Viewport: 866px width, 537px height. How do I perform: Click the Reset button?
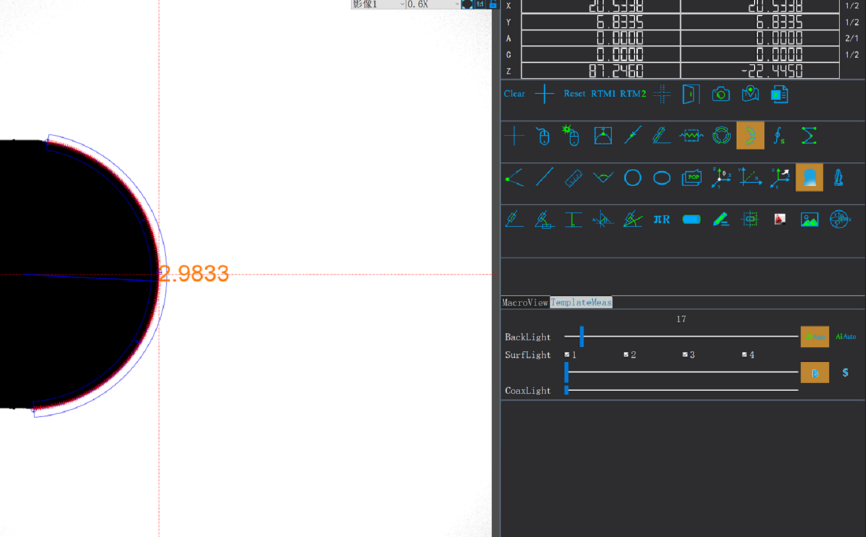[x=574, y=94]
